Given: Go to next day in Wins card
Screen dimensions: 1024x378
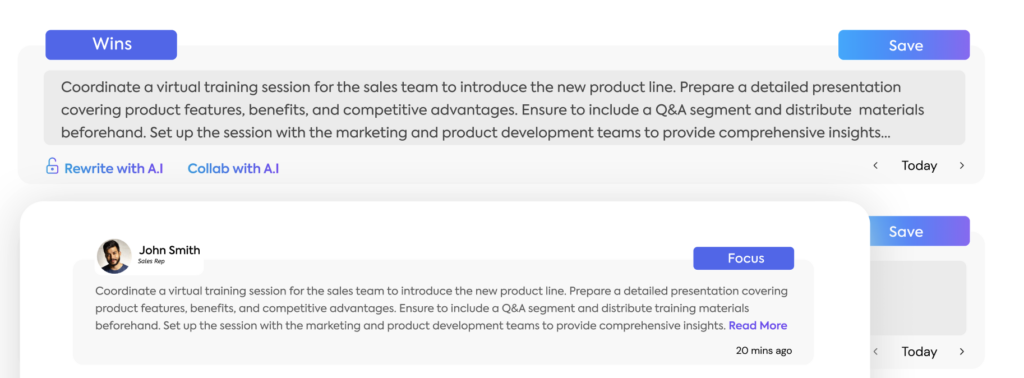Looking at the screenshot, I should click(961, 166).
